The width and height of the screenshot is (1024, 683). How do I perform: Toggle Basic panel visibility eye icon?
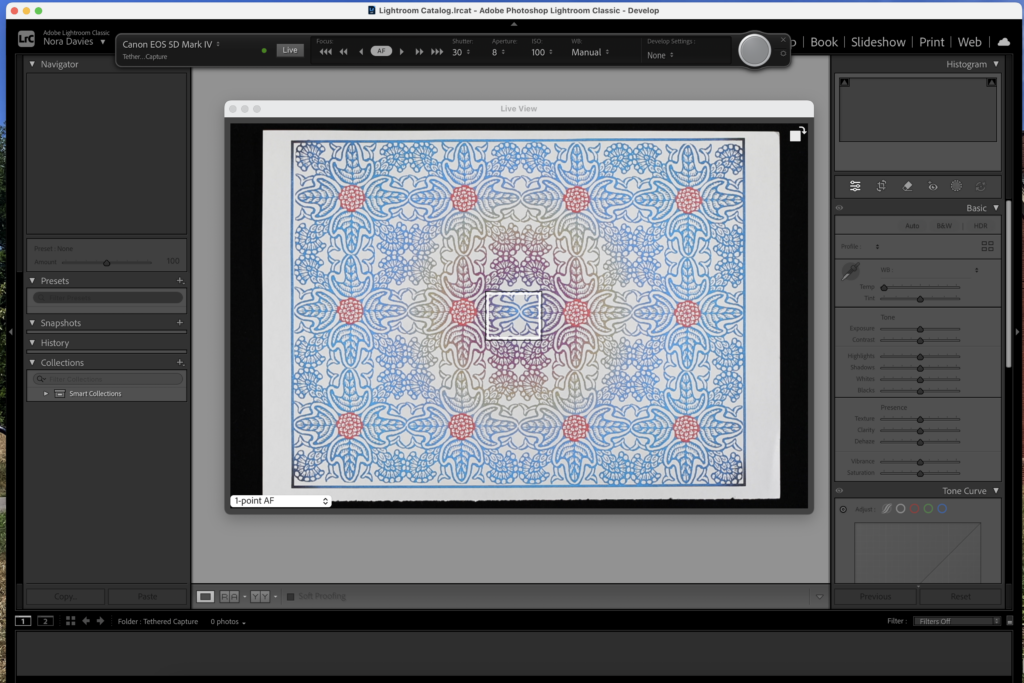pos(840,208)
